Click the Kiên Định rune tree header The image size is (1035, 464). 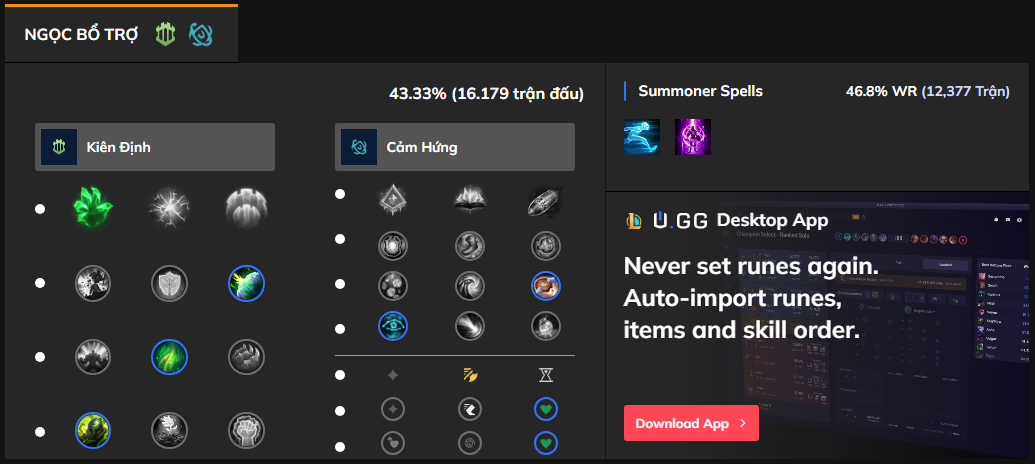click(155, 147)
